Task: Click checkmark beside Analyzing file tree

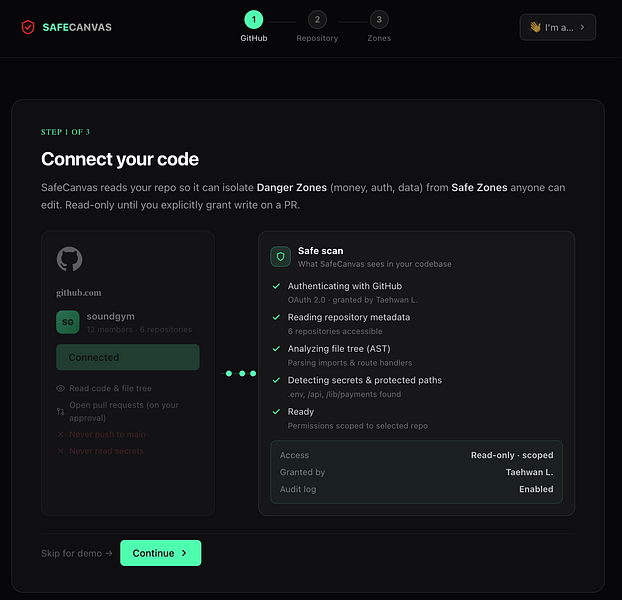Action: (276, 349)
